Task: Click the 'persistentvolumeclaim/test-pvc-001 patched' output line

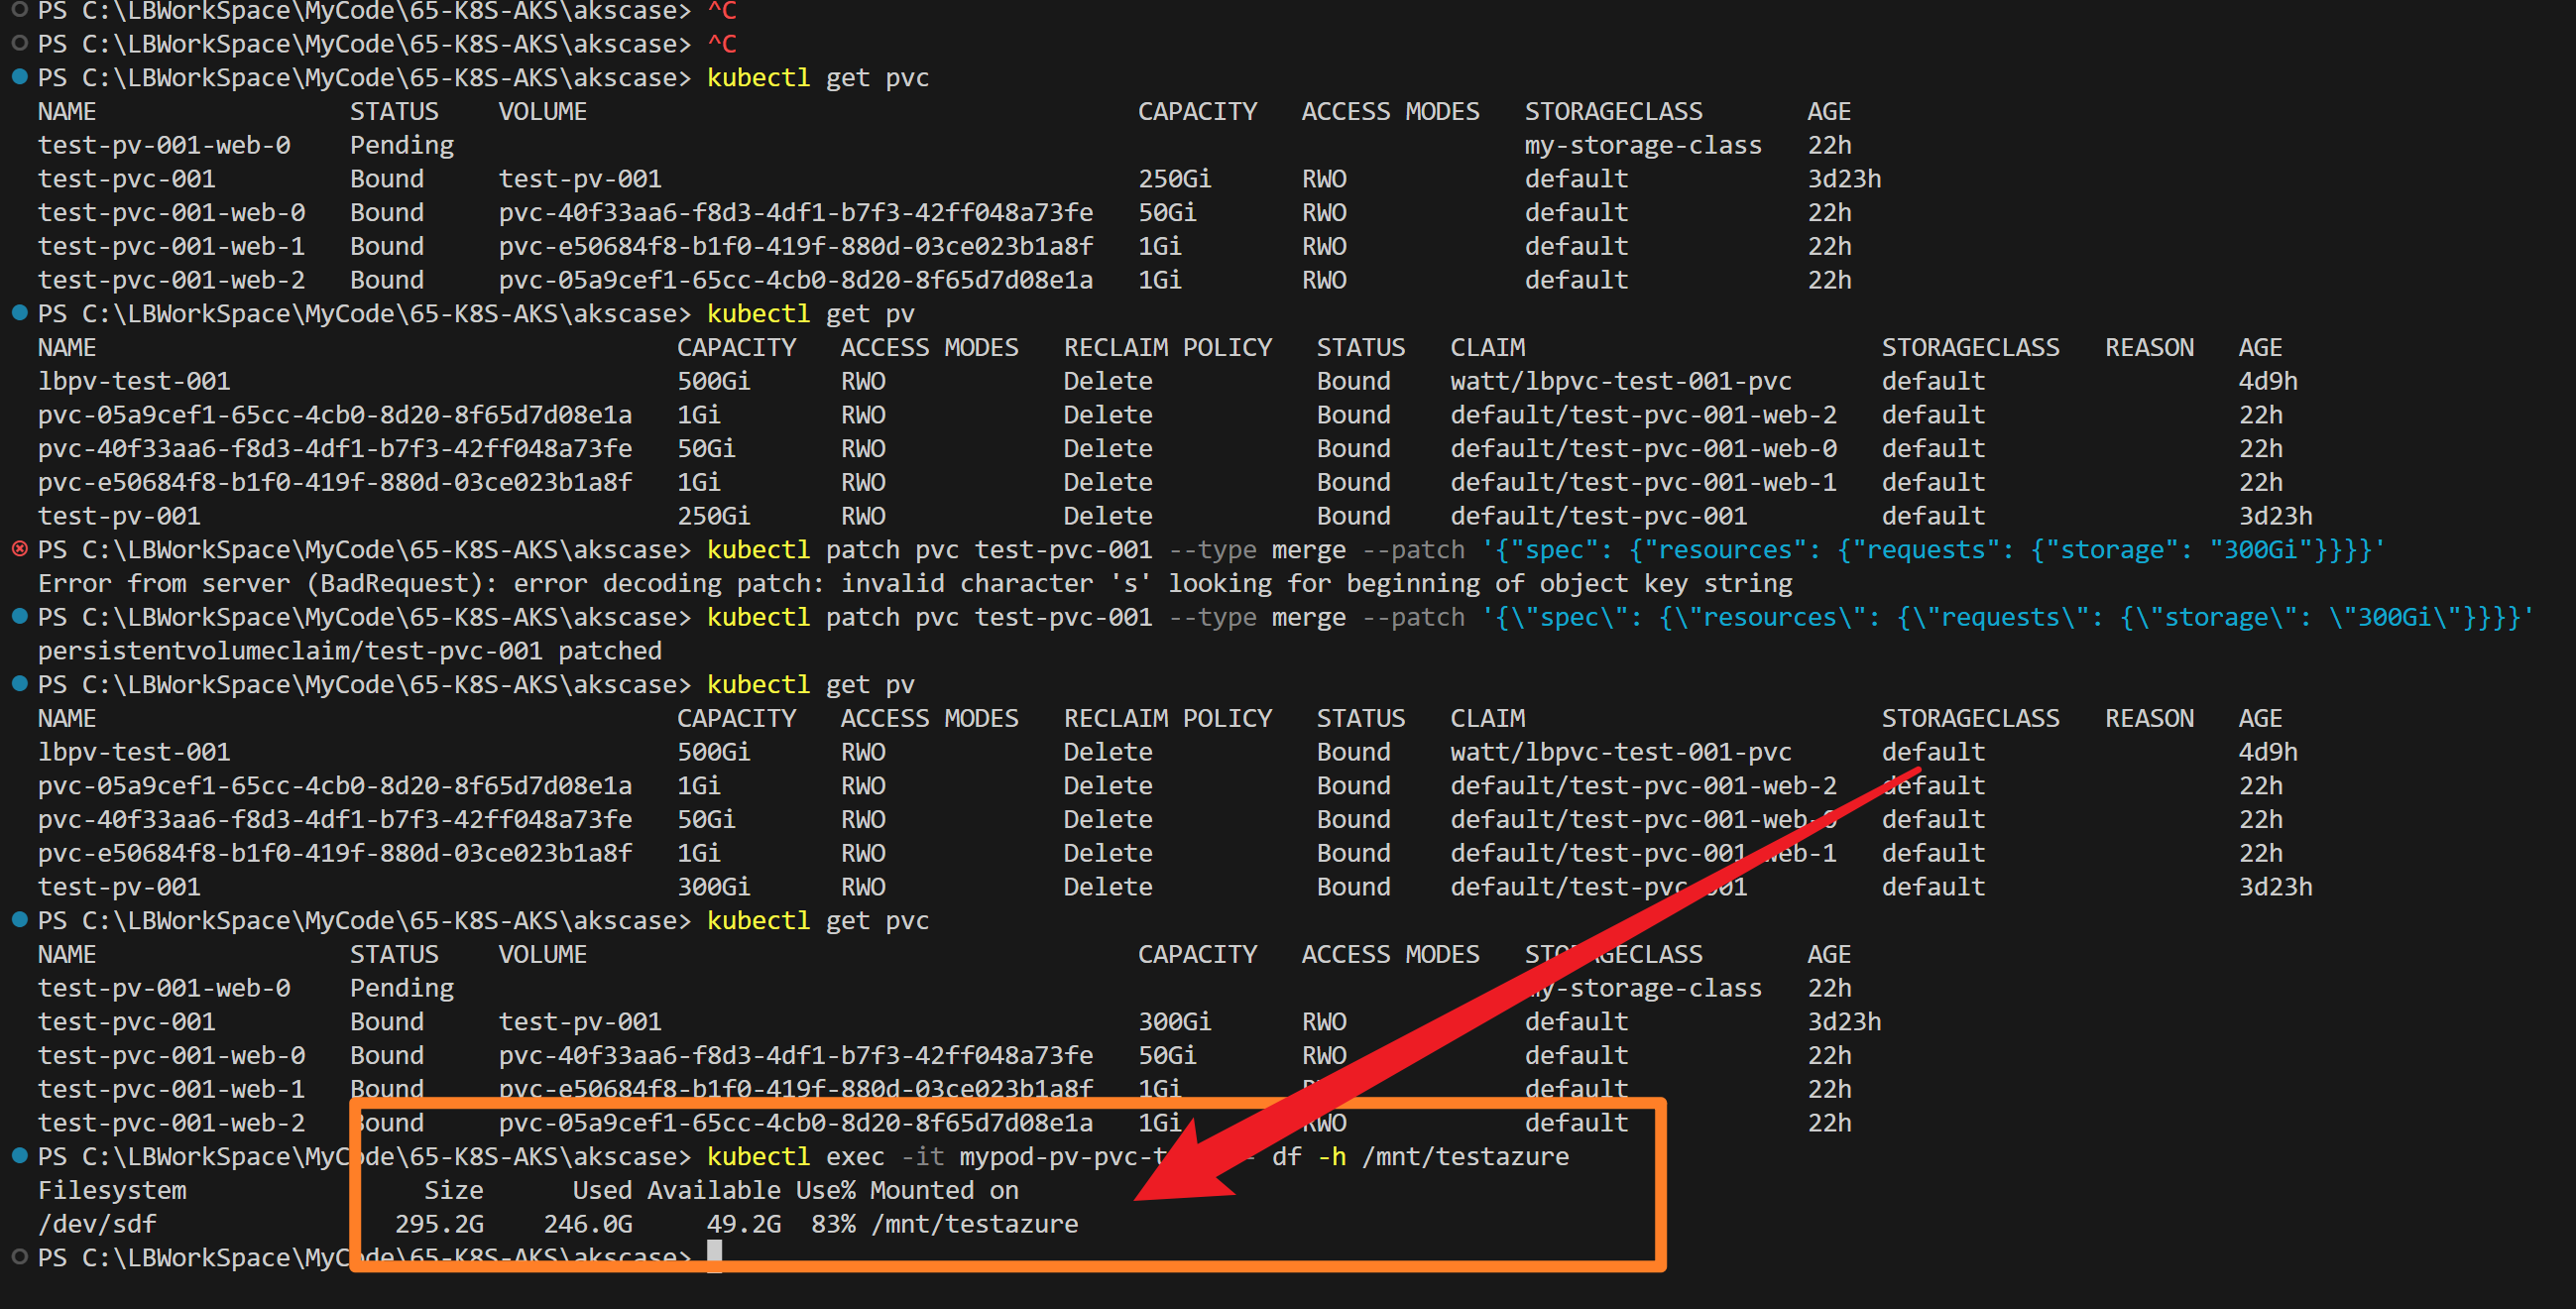Action: 349,651
